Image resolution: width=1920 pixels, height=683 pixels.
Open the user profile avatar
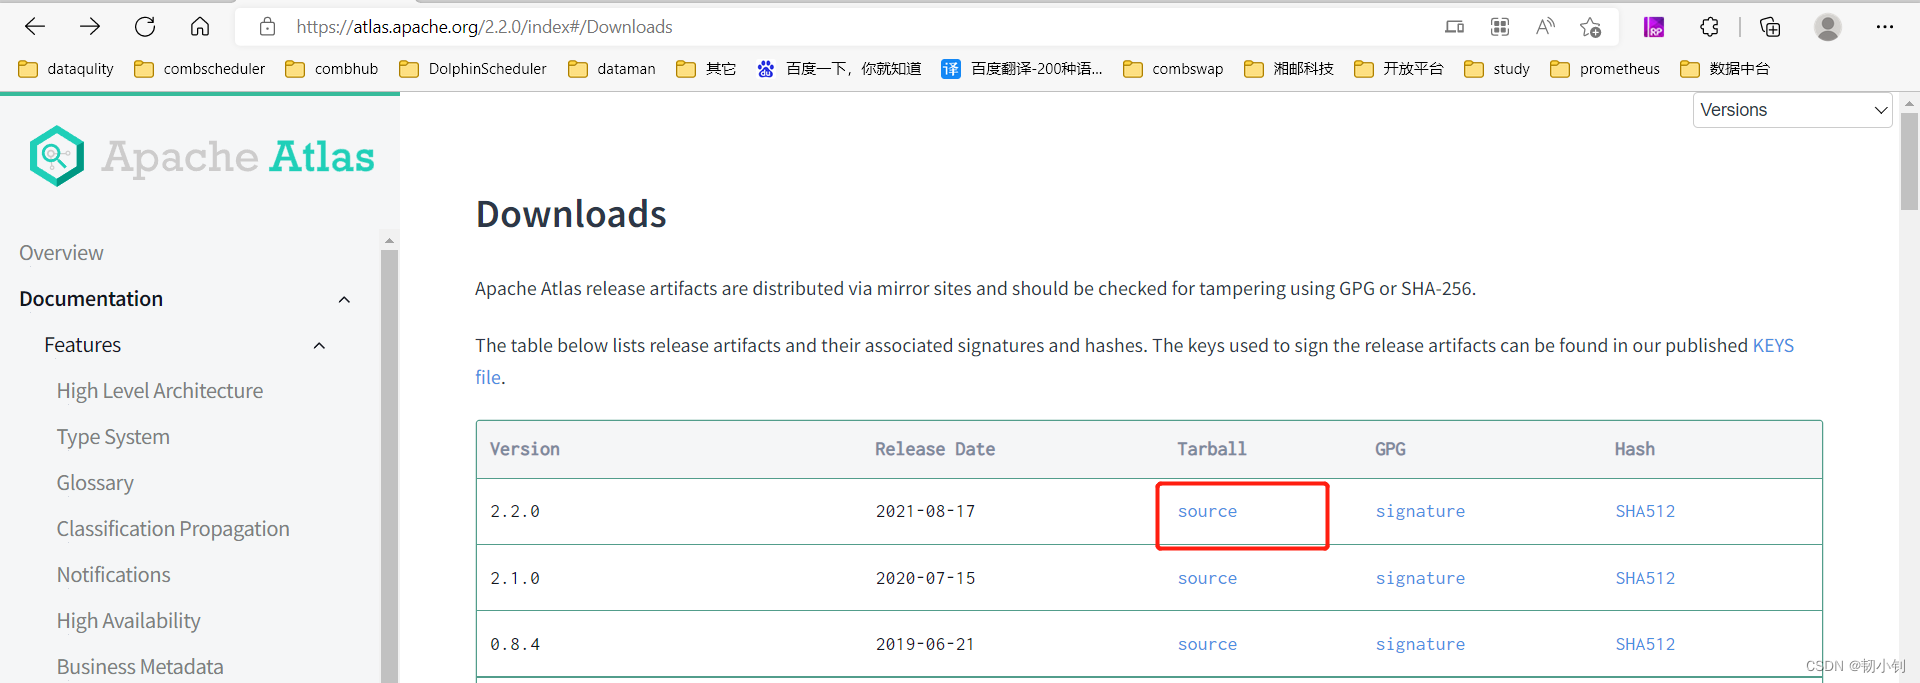[x=1827, y=27]
